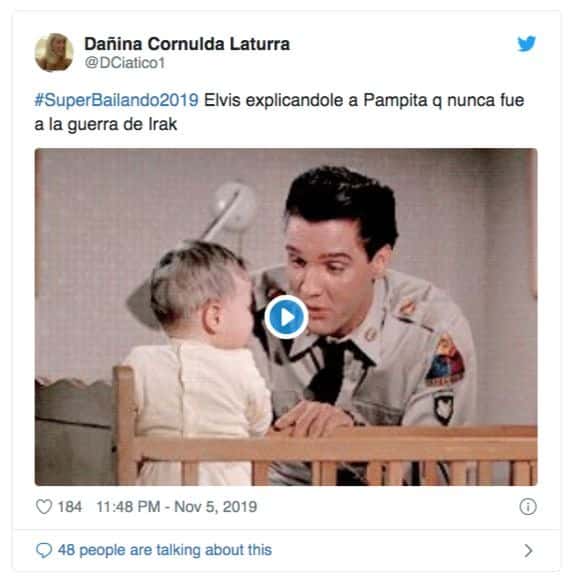Open the circled info icon

click(528, 506)
